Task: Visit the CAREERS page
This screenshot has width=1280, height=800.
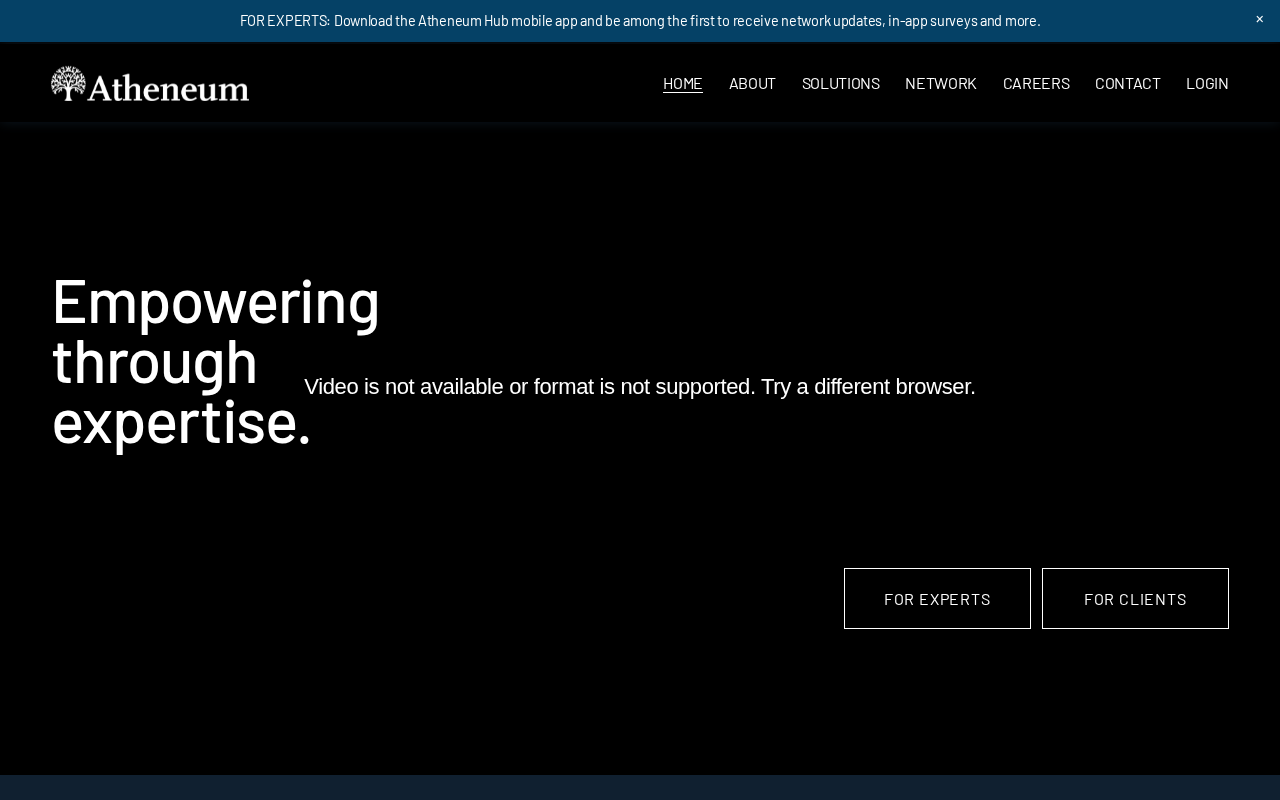Action: [x=1036, y=83]
